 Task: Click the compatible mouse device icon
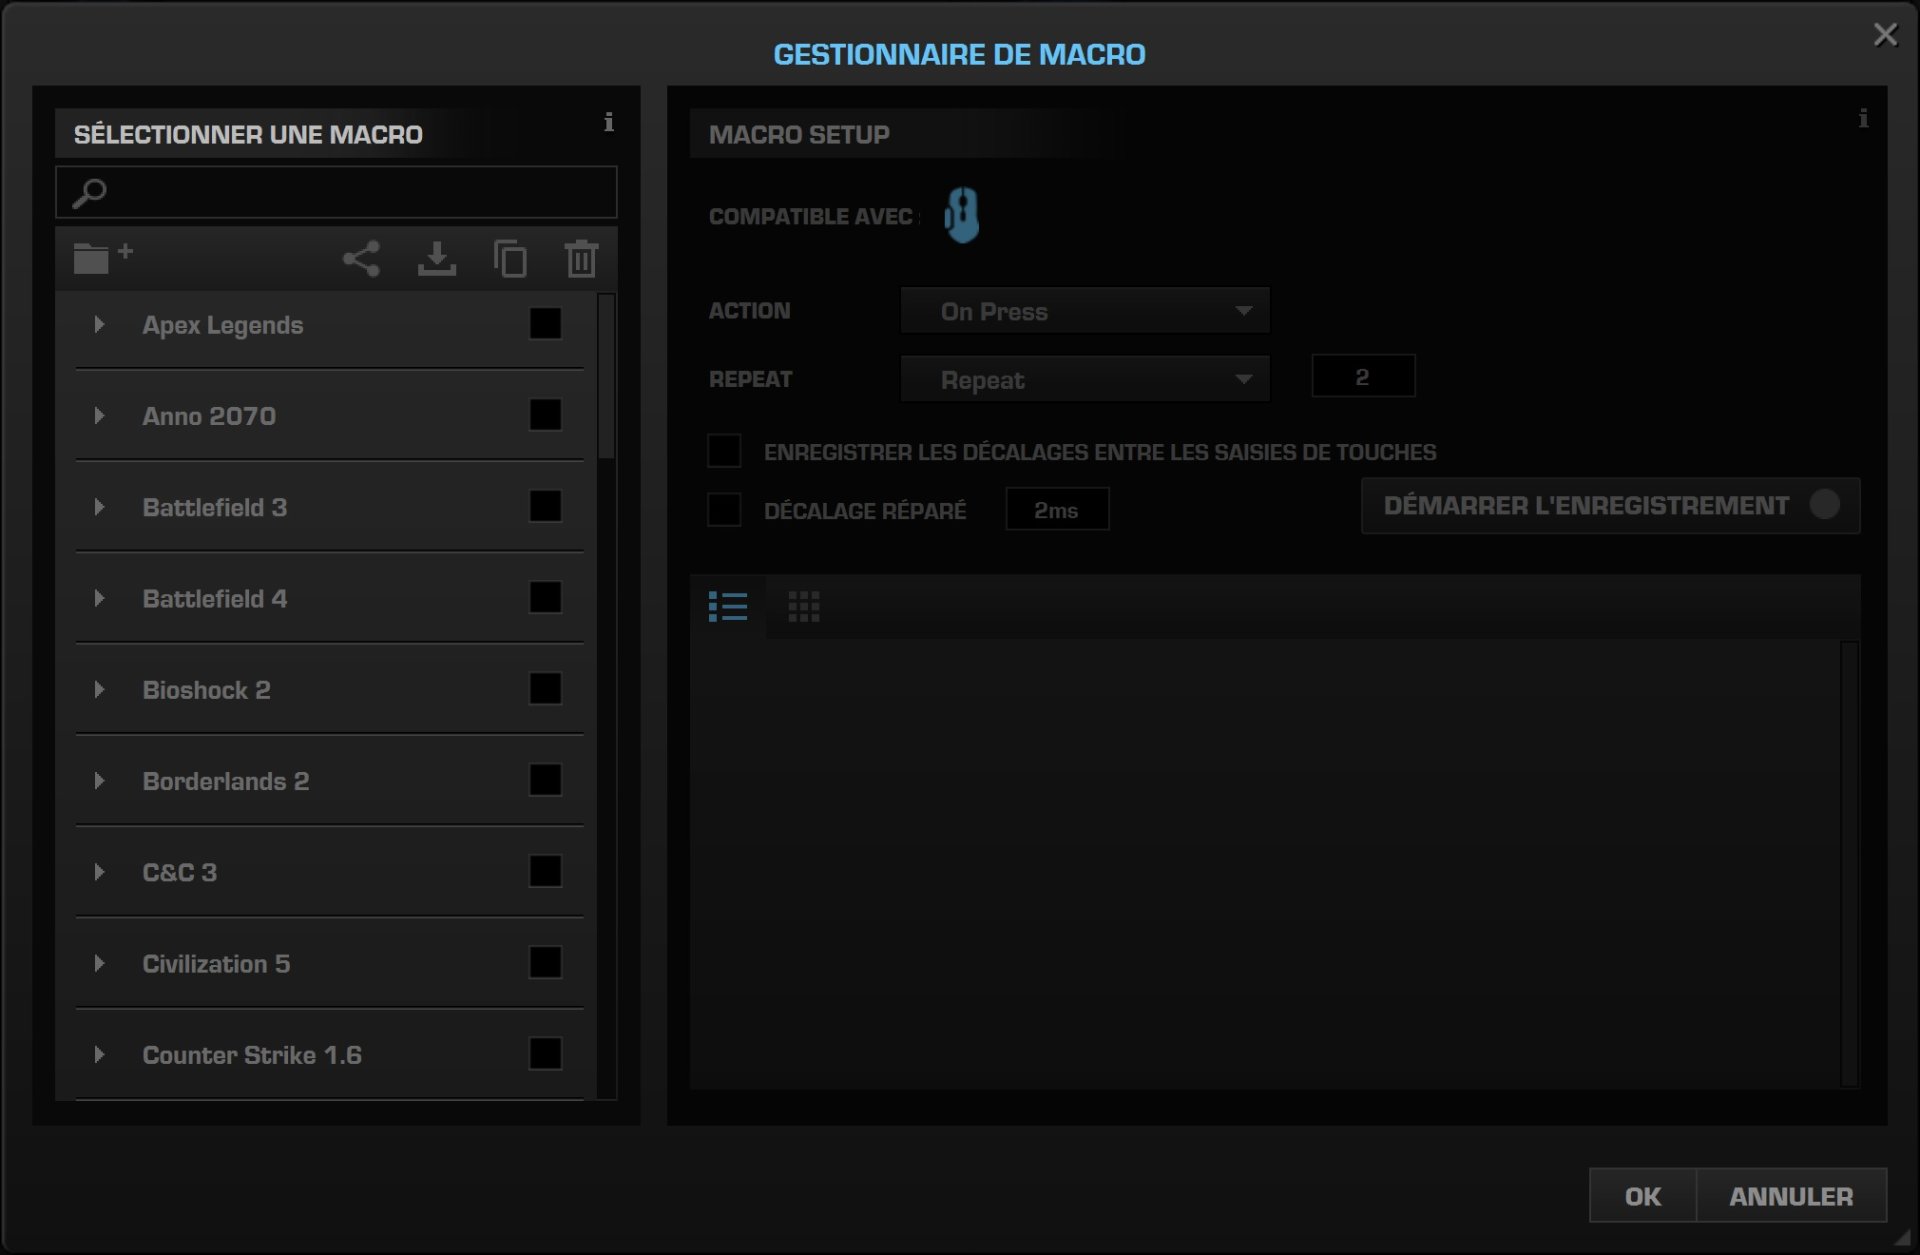tap(962, 215)
